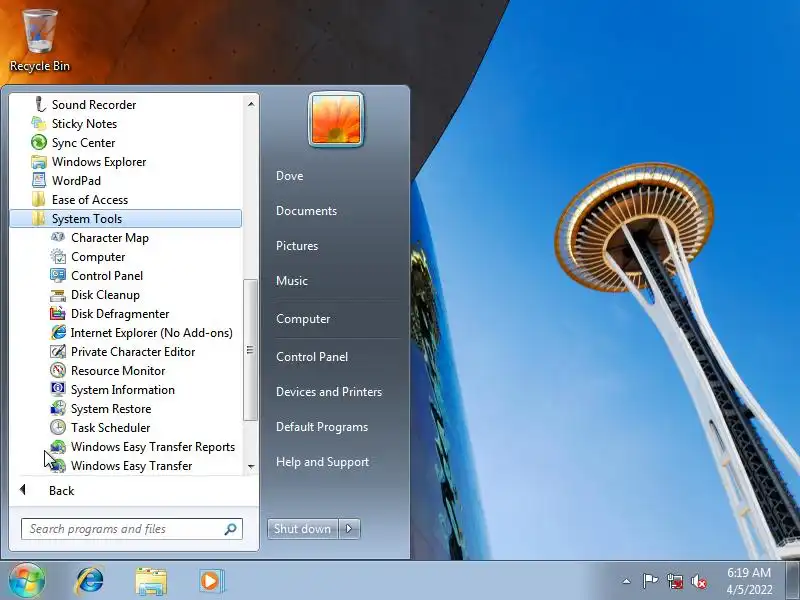Open Character Map icon
Screen dimensions: 800x600
coord(58,237)
